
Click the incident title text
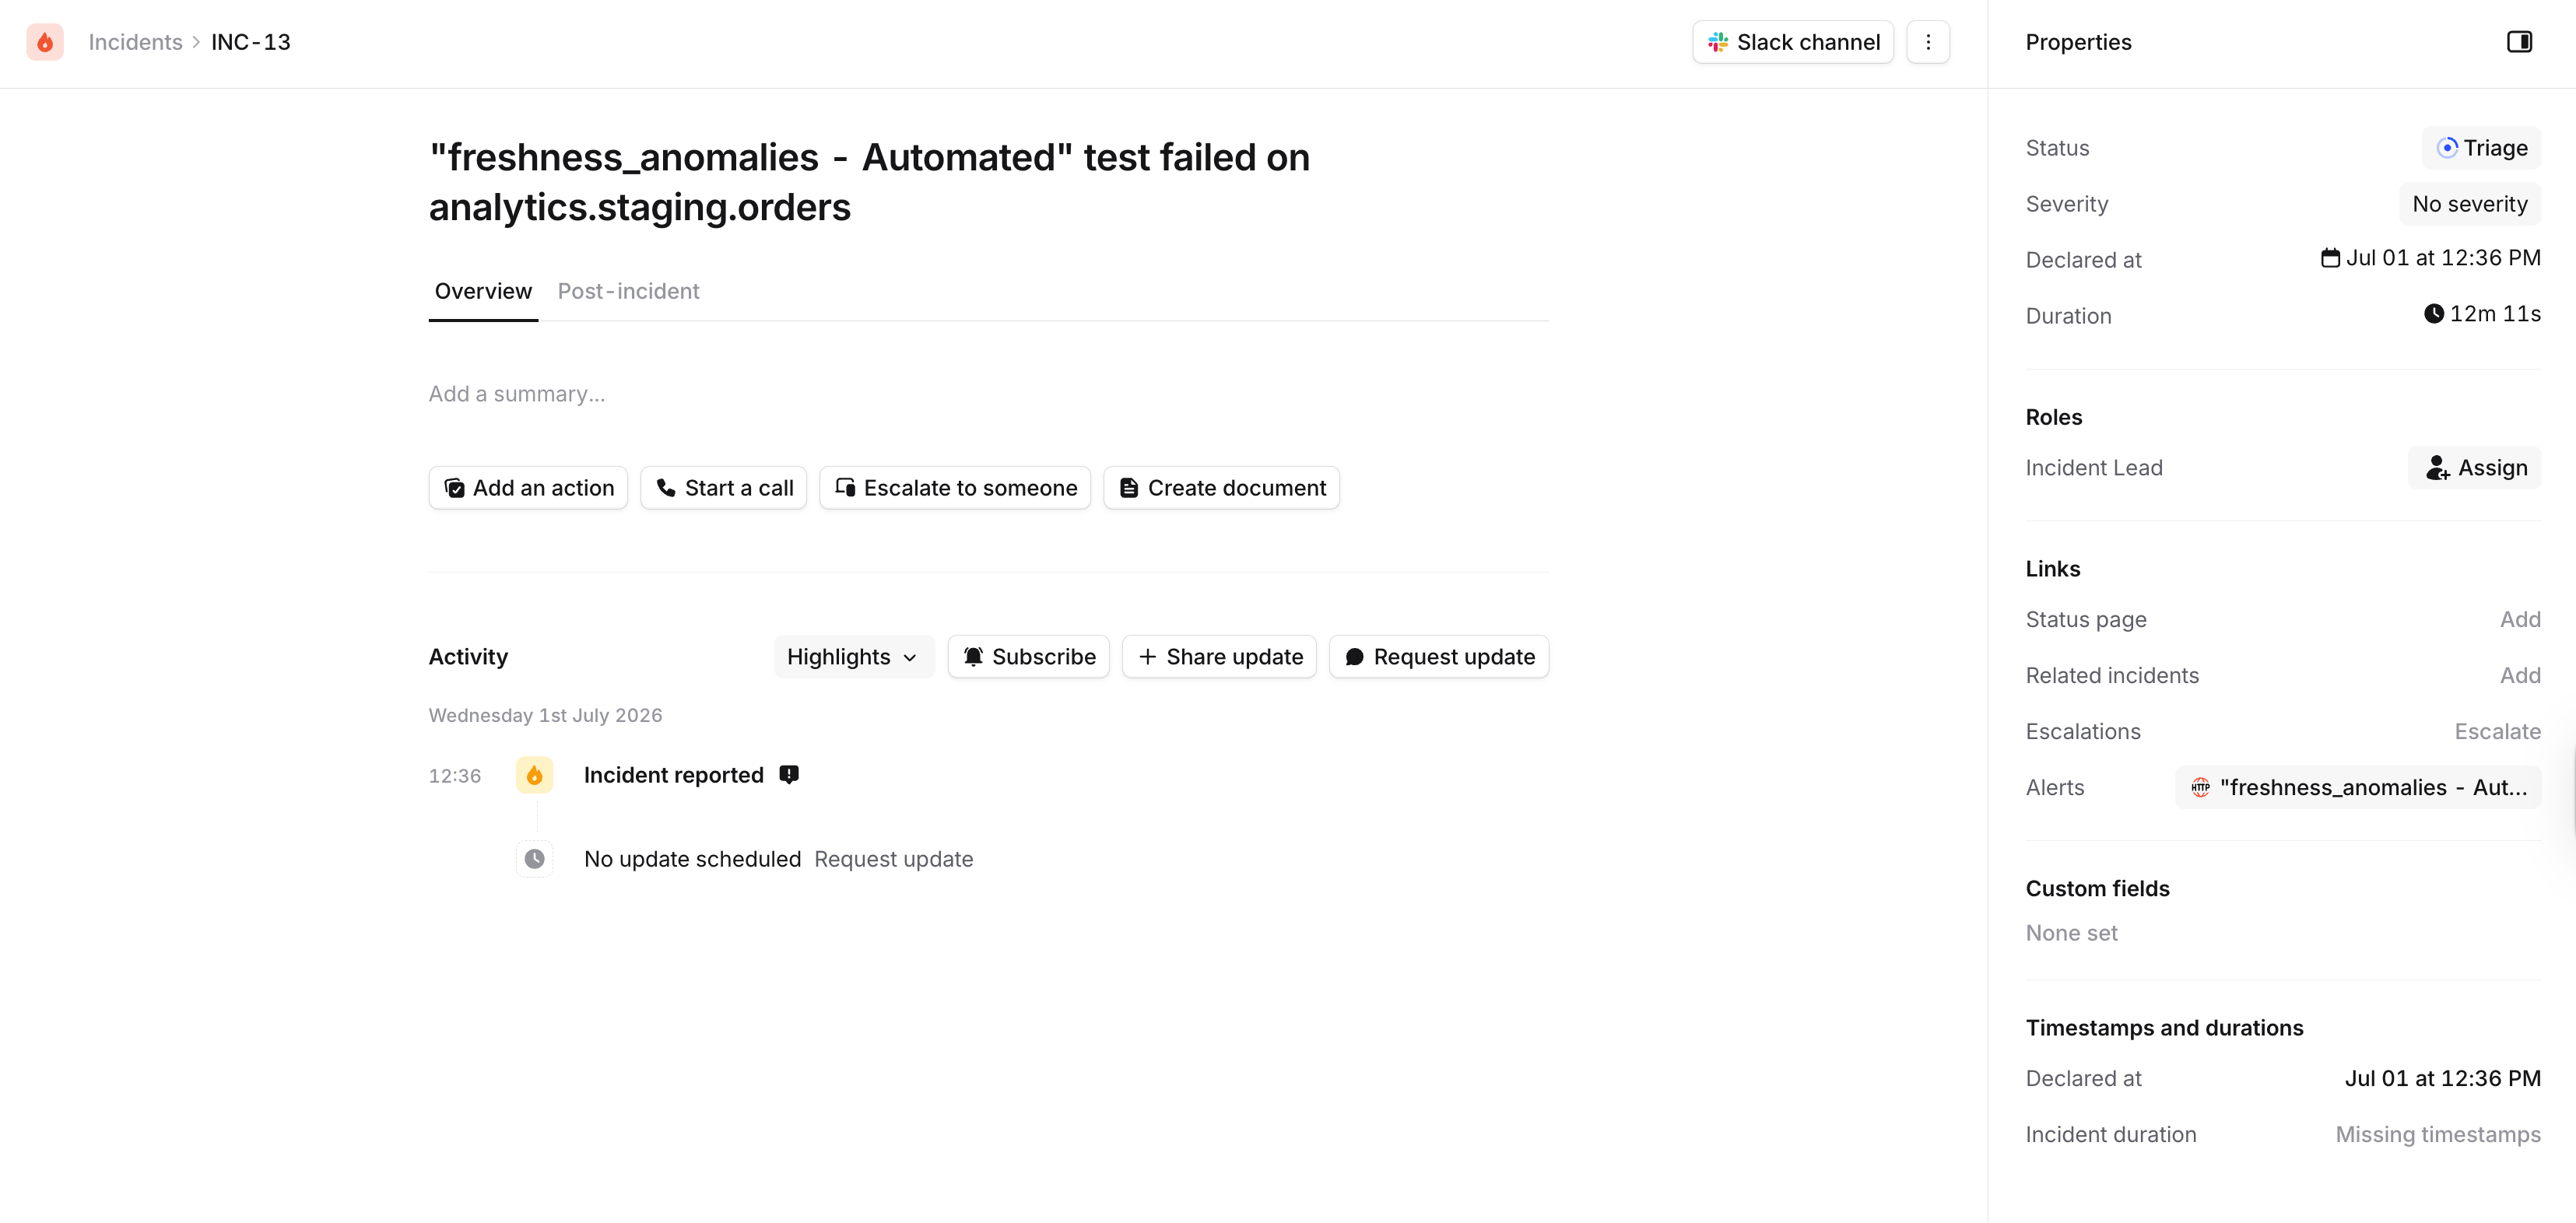[869, 182]
